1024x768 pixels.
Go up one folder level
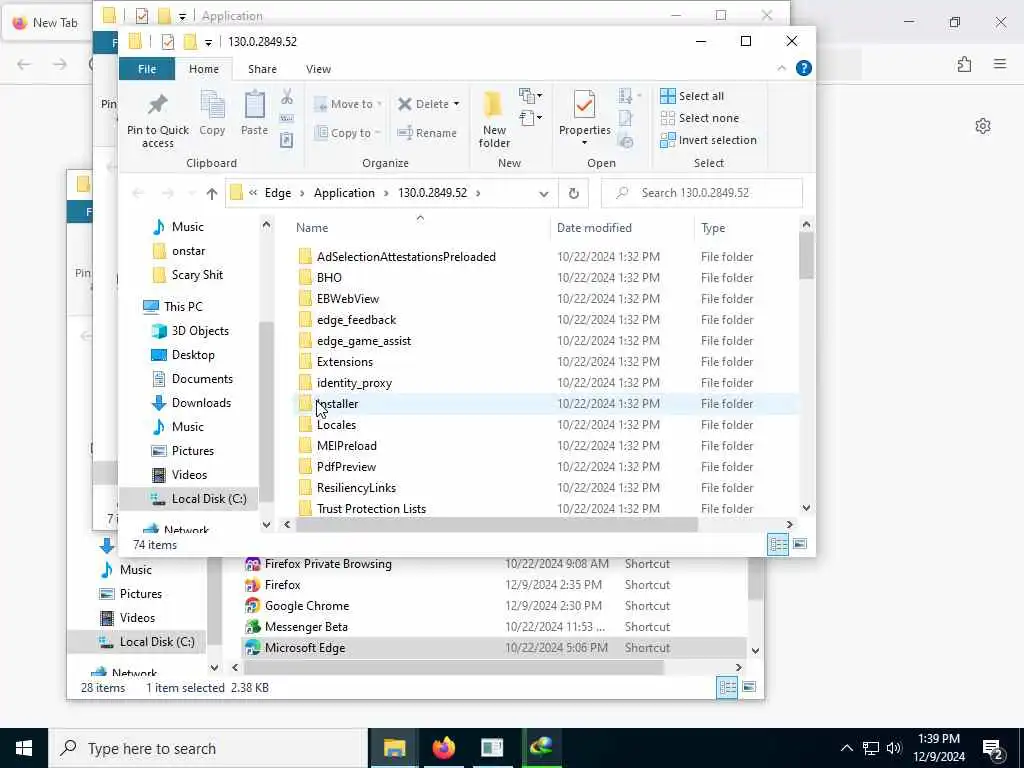click(212, 193)
